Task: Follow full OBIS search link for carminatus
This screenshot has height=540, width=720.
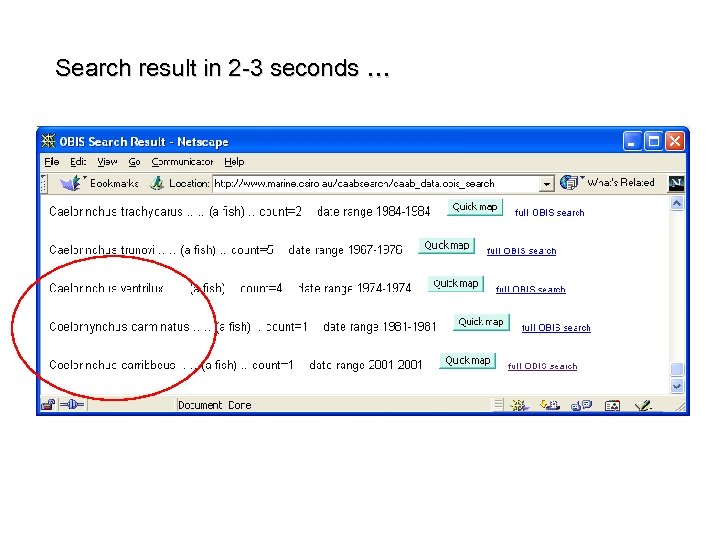Action: coord(556,328)
